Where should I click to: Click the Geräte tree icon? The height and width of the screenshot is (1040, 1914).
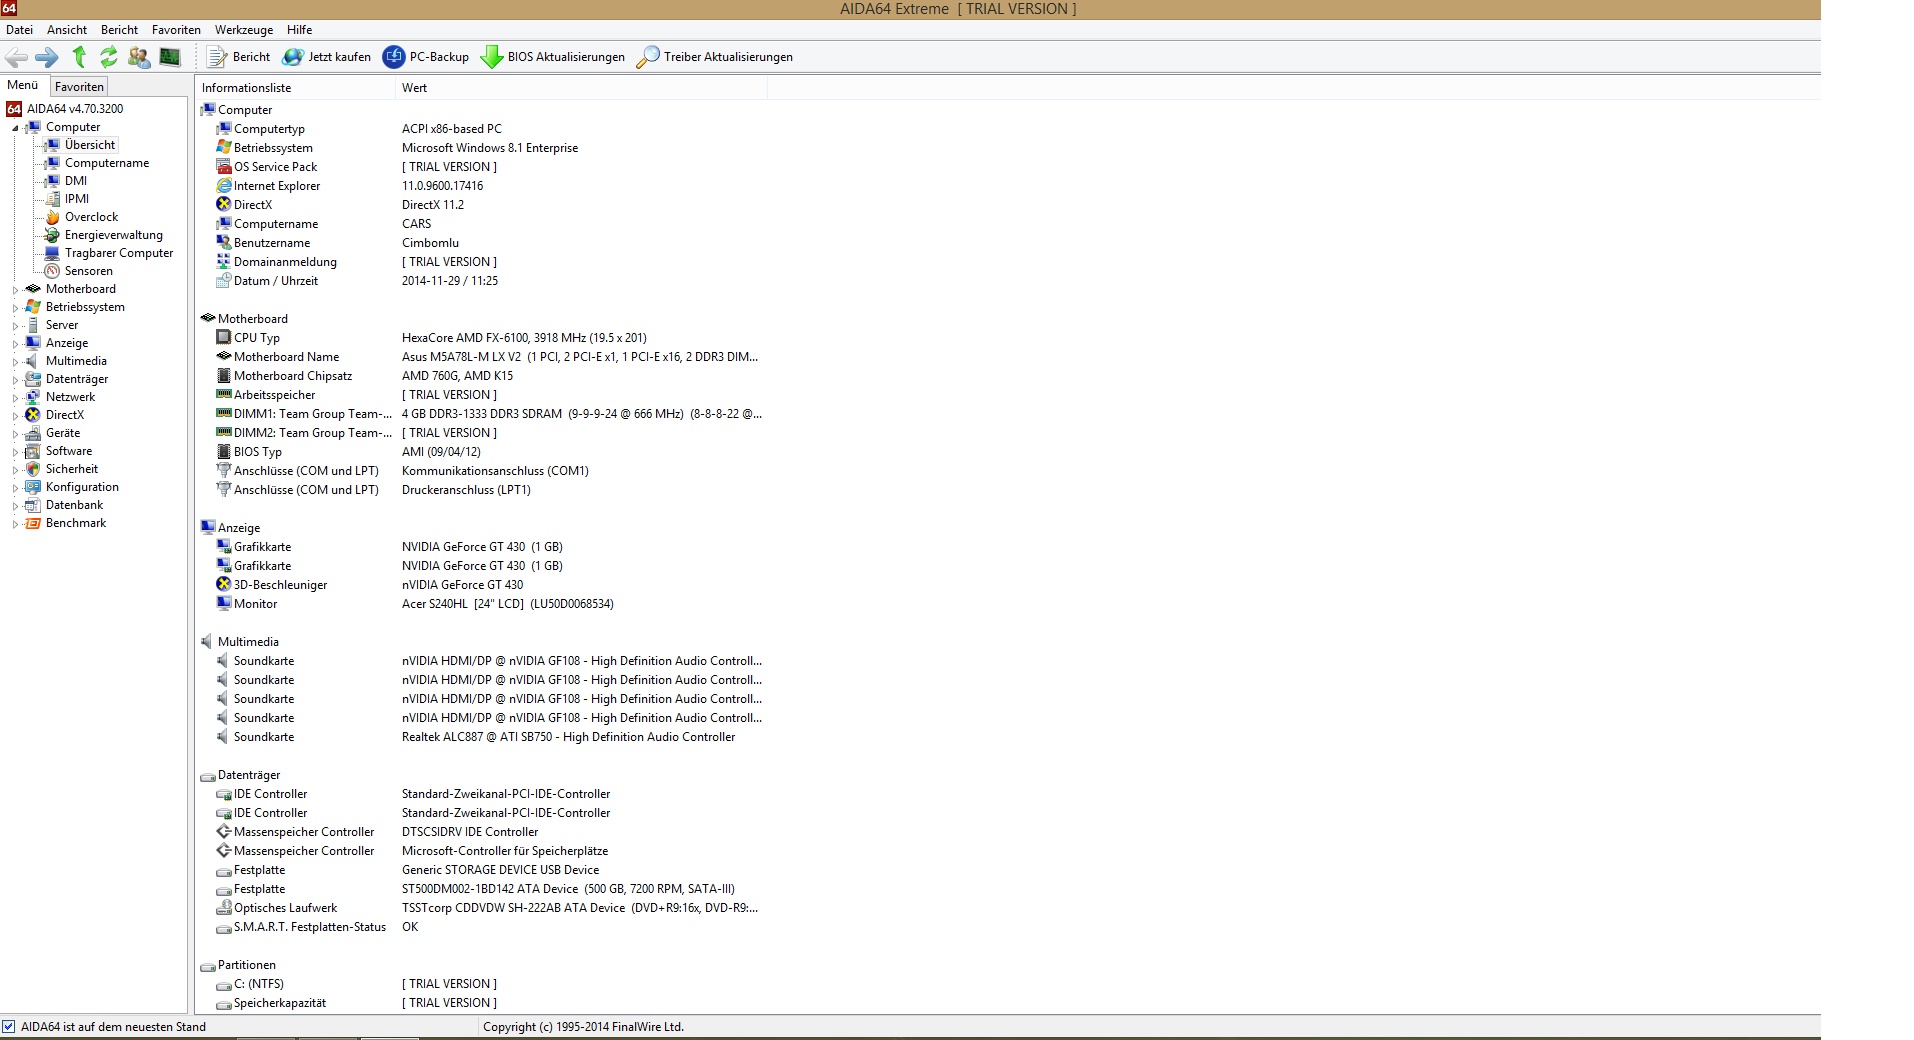(x=33, y=433)
